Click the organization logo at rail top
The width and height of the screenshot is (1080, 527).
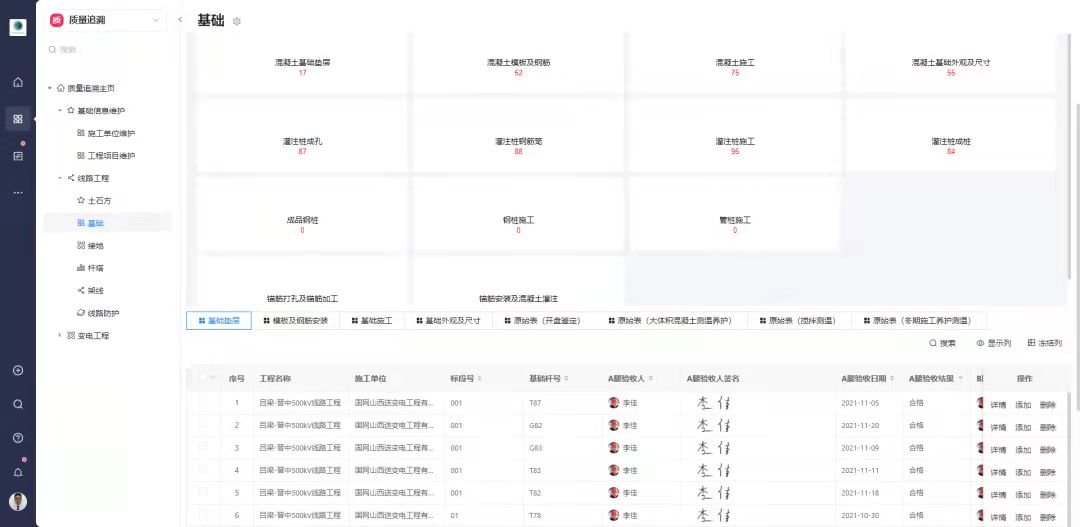(18, 28)
